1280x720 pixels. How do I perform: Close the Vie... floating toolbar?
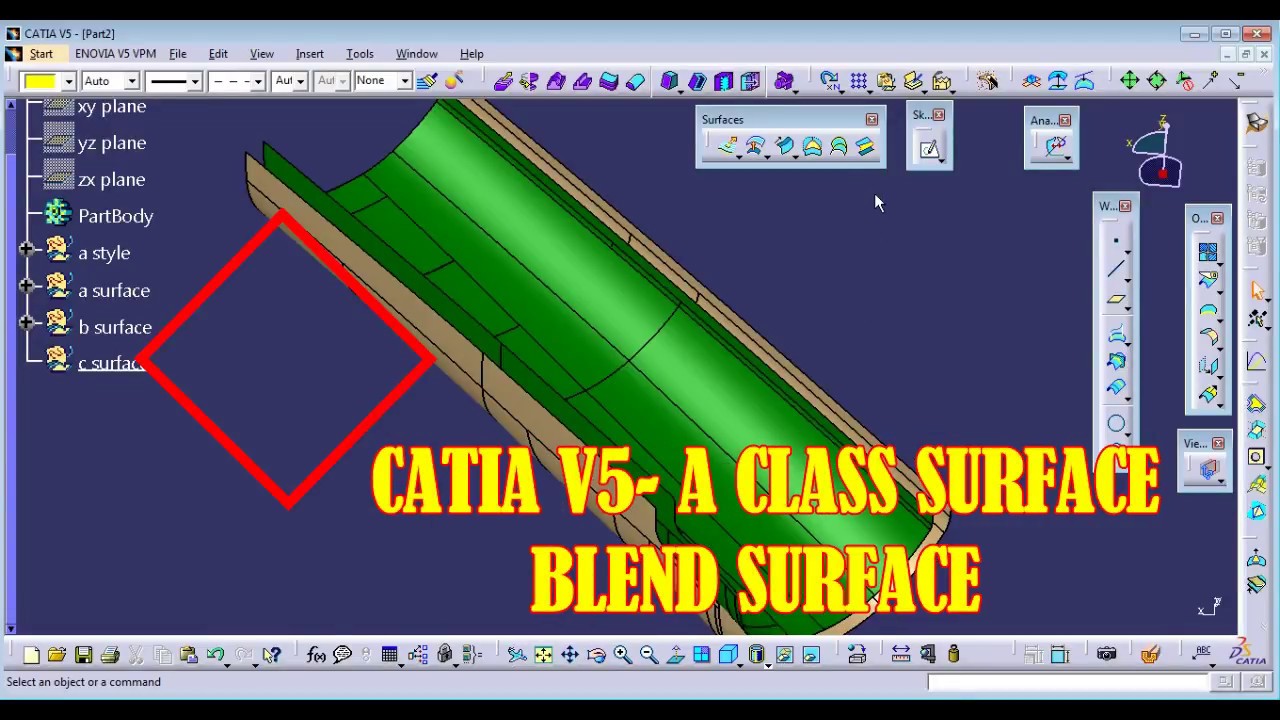[x=1218, y=443]
